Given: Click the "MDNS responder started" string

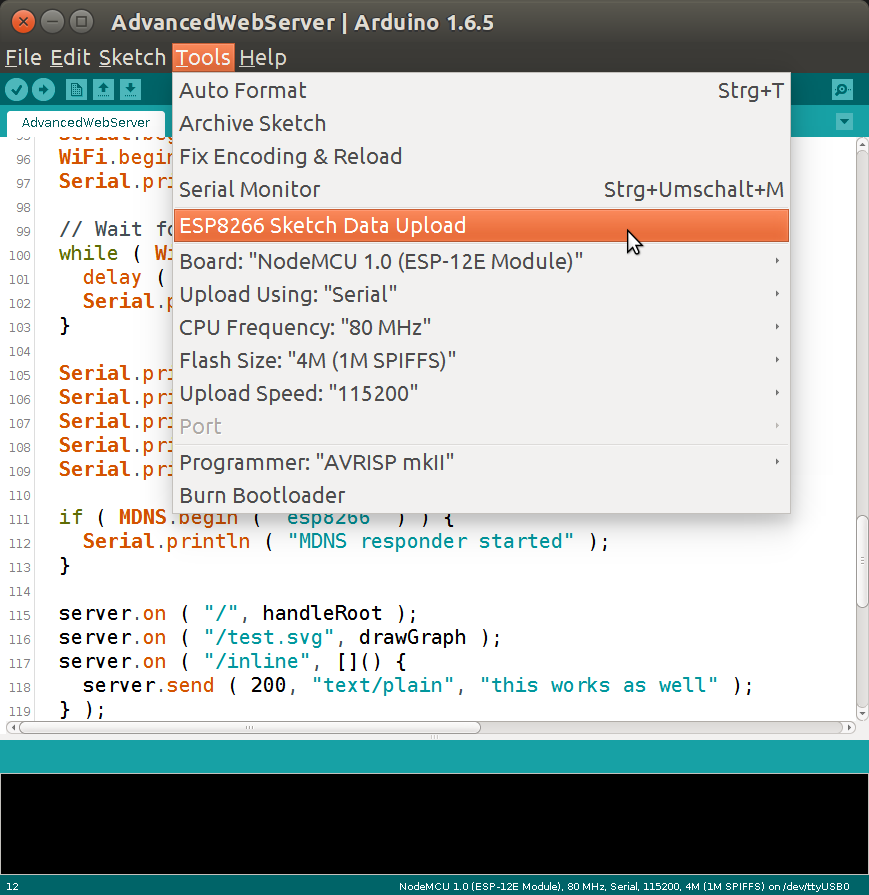Looking at the screenshot, I should pyautogui.click(x=431, y=541).
